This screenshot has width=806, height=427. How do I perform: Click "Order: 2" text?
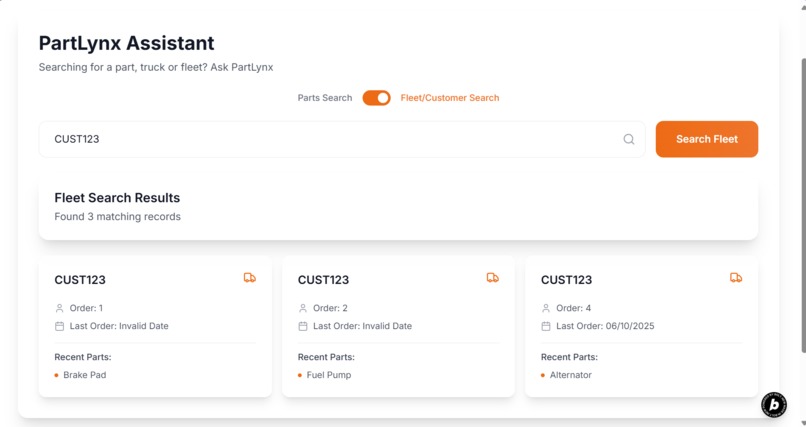click(x=331, y=308)
